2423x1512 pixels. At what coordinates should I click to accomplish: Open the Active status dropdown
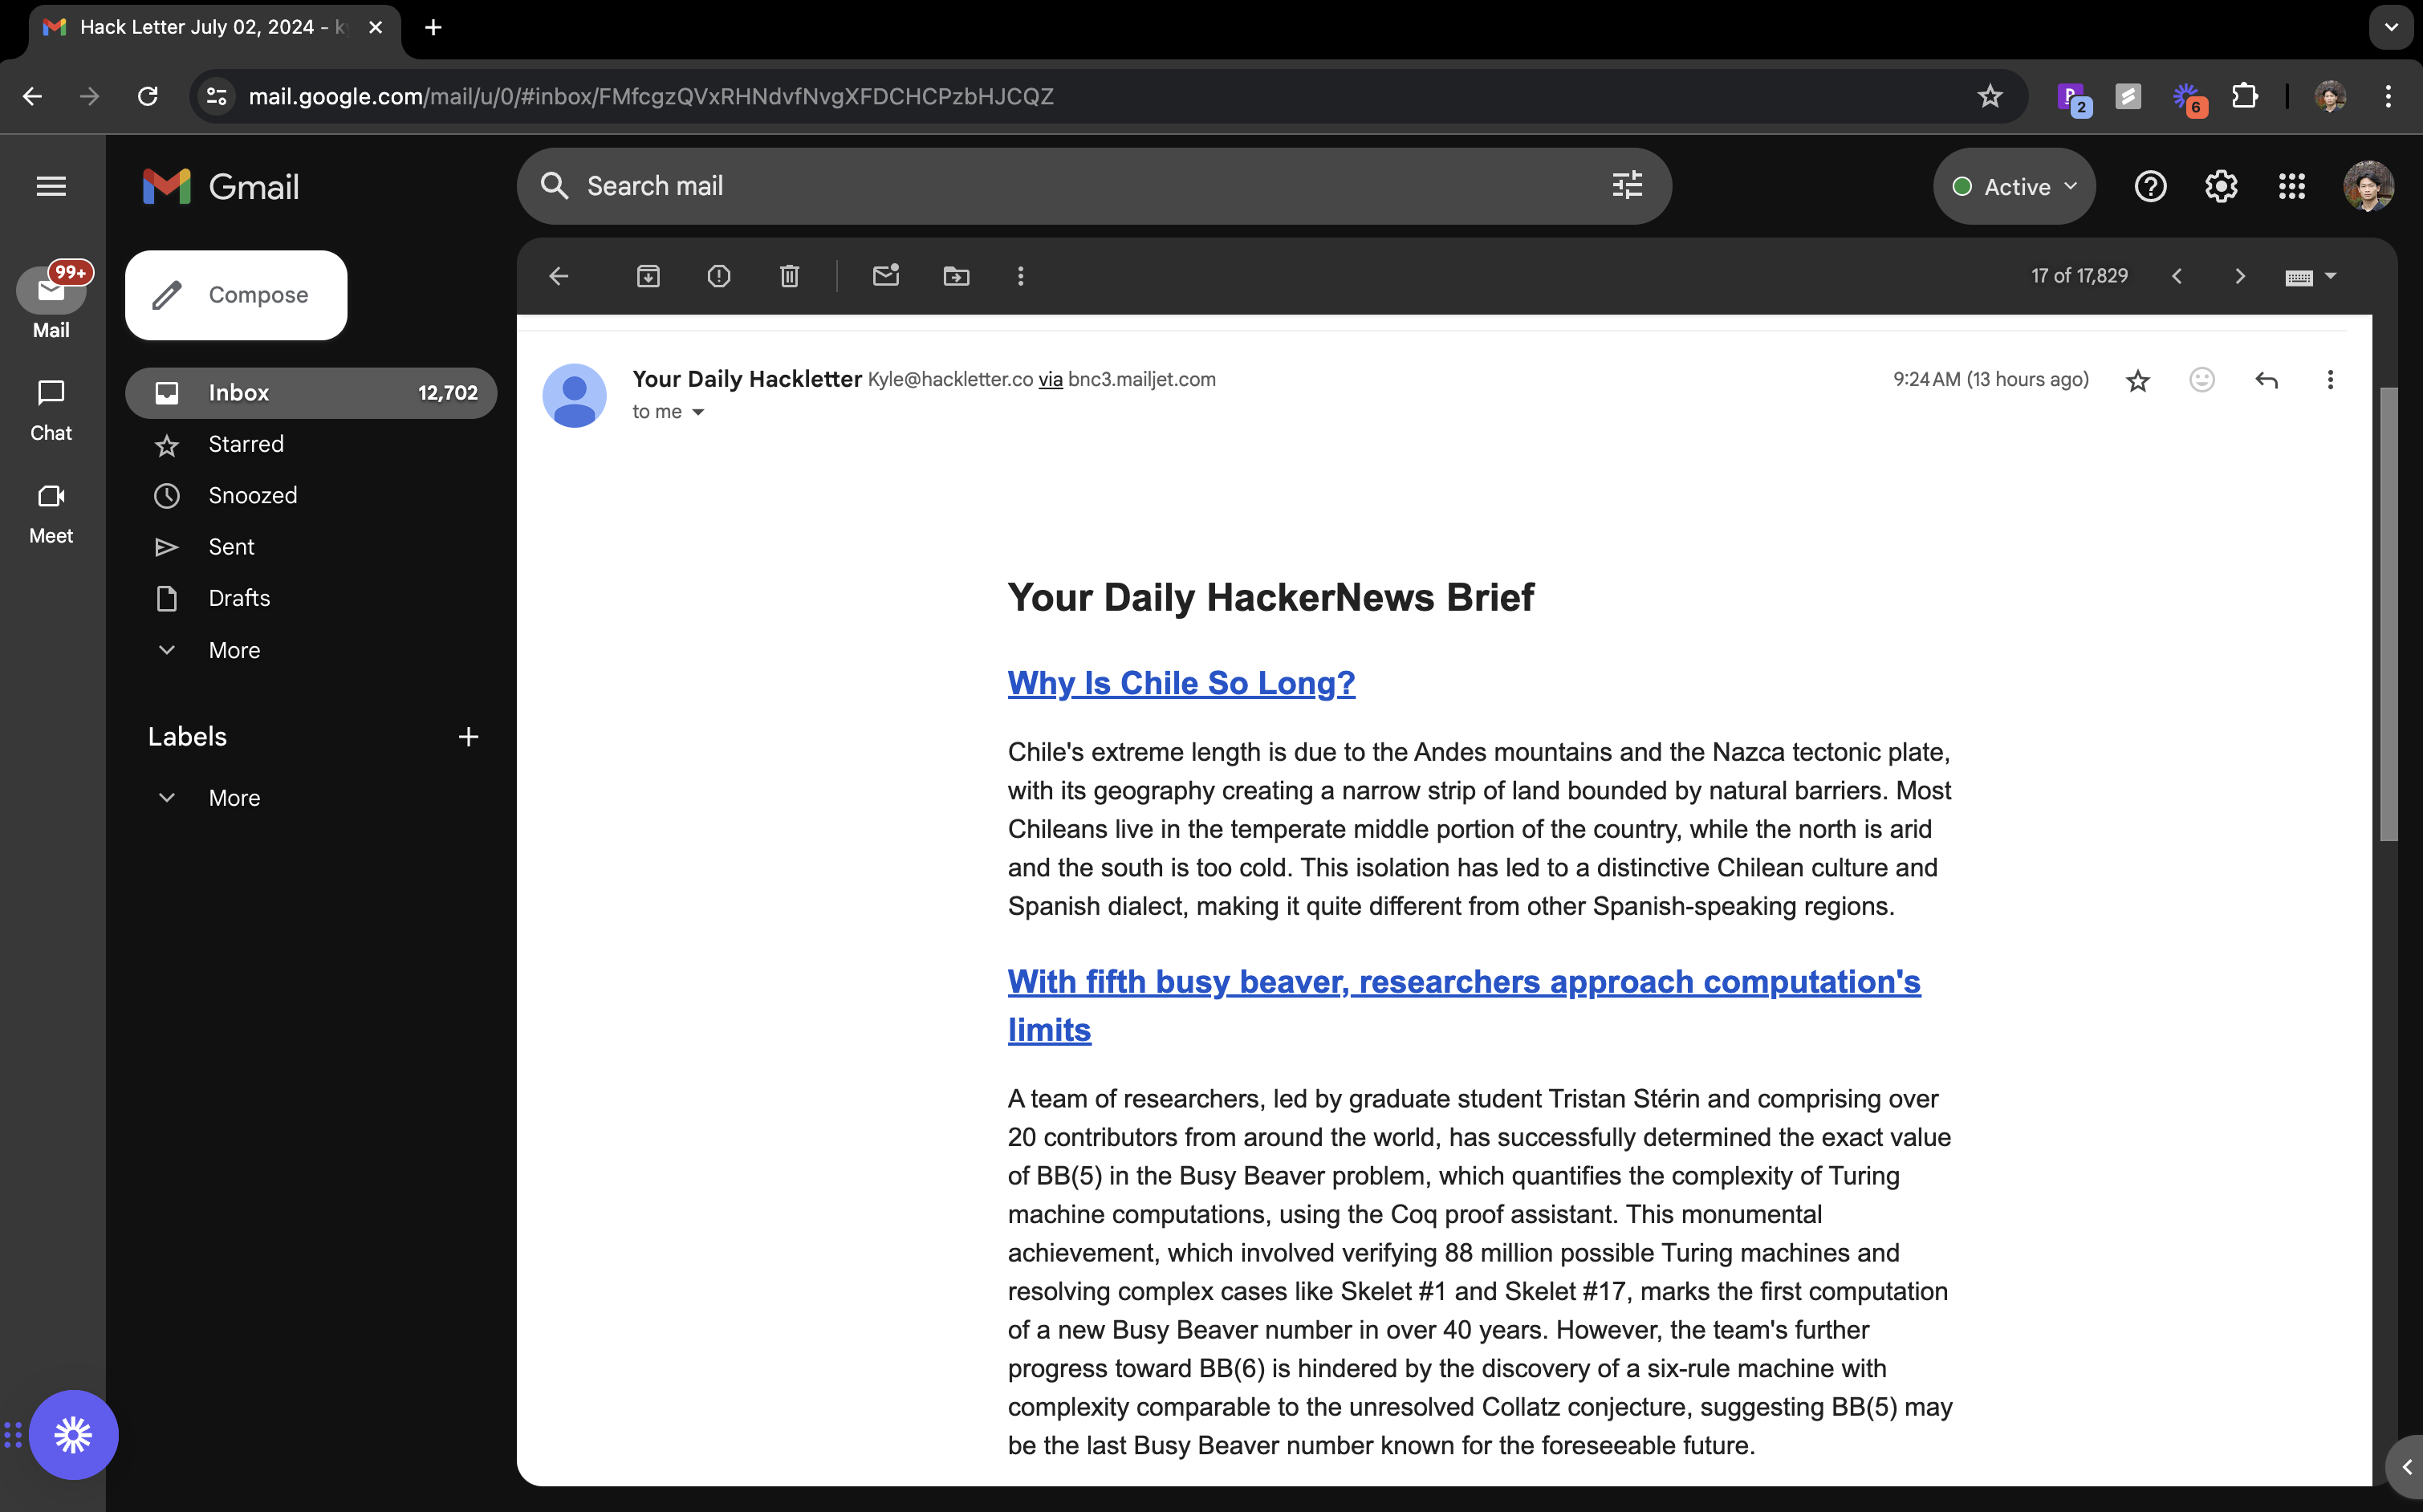2014,187
